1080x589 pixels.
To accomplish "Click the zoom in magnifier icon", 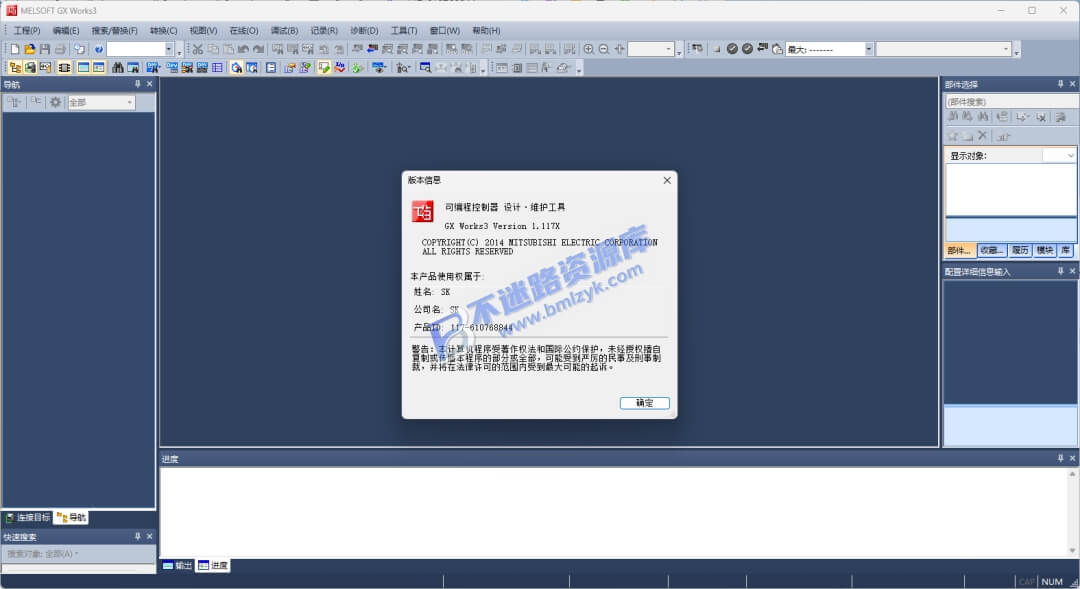I will coord(589,49).
